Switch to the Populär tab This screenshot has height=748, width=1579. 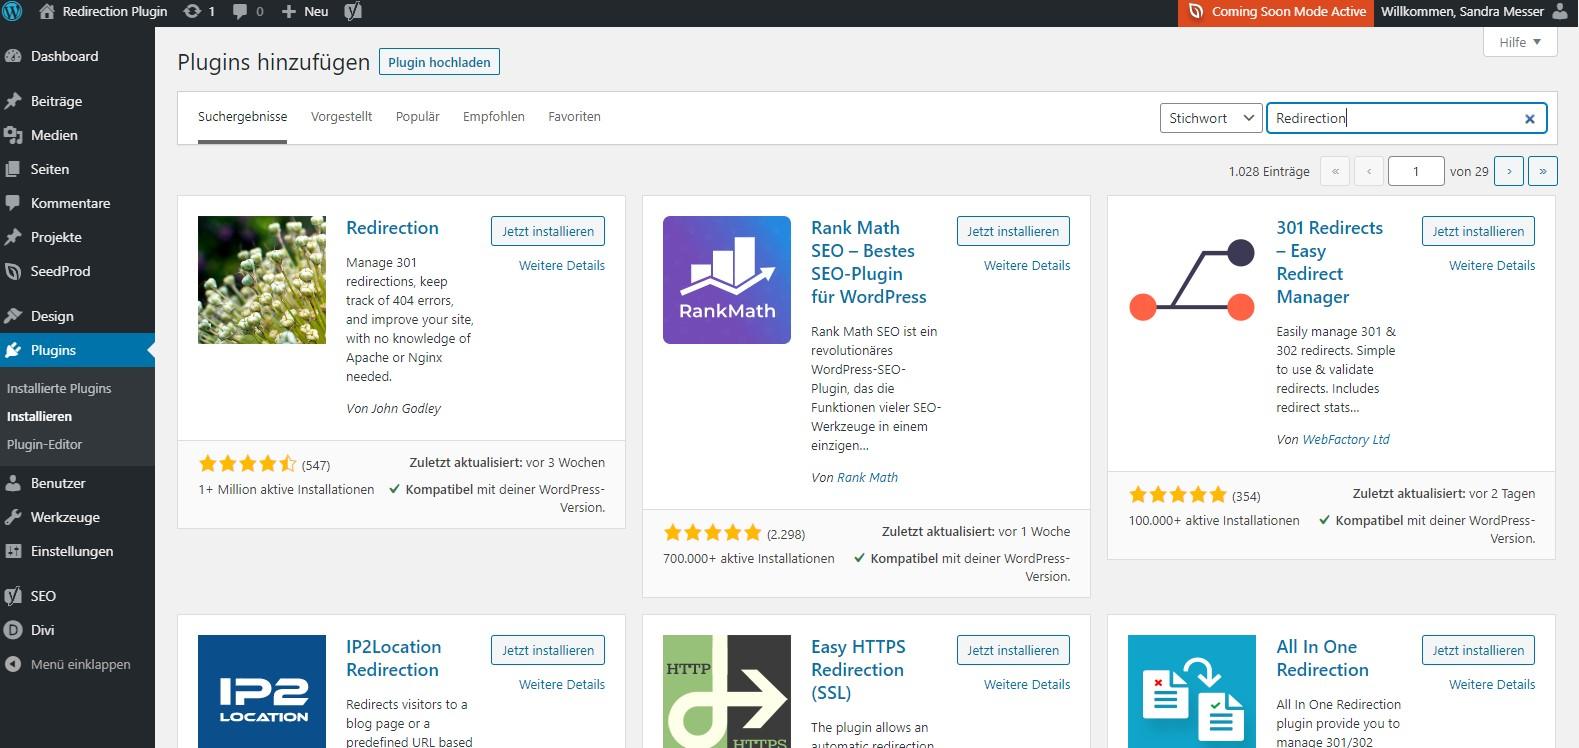click(417, 117)
